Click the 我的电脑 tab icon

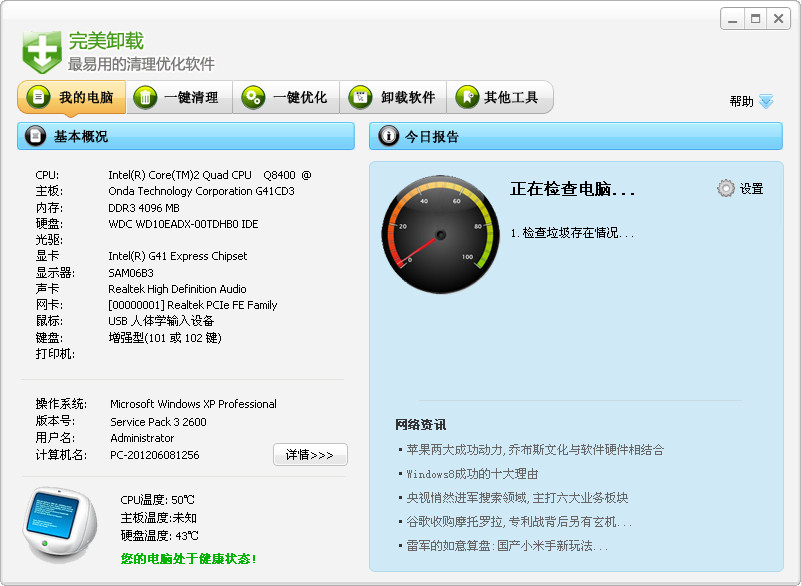(x=38, y=97)
